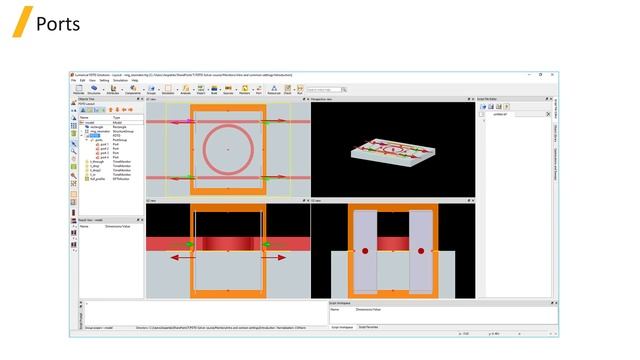Screen dimensions: 640x360
Task: Collapse the ports group node
Action: point(87,140)
